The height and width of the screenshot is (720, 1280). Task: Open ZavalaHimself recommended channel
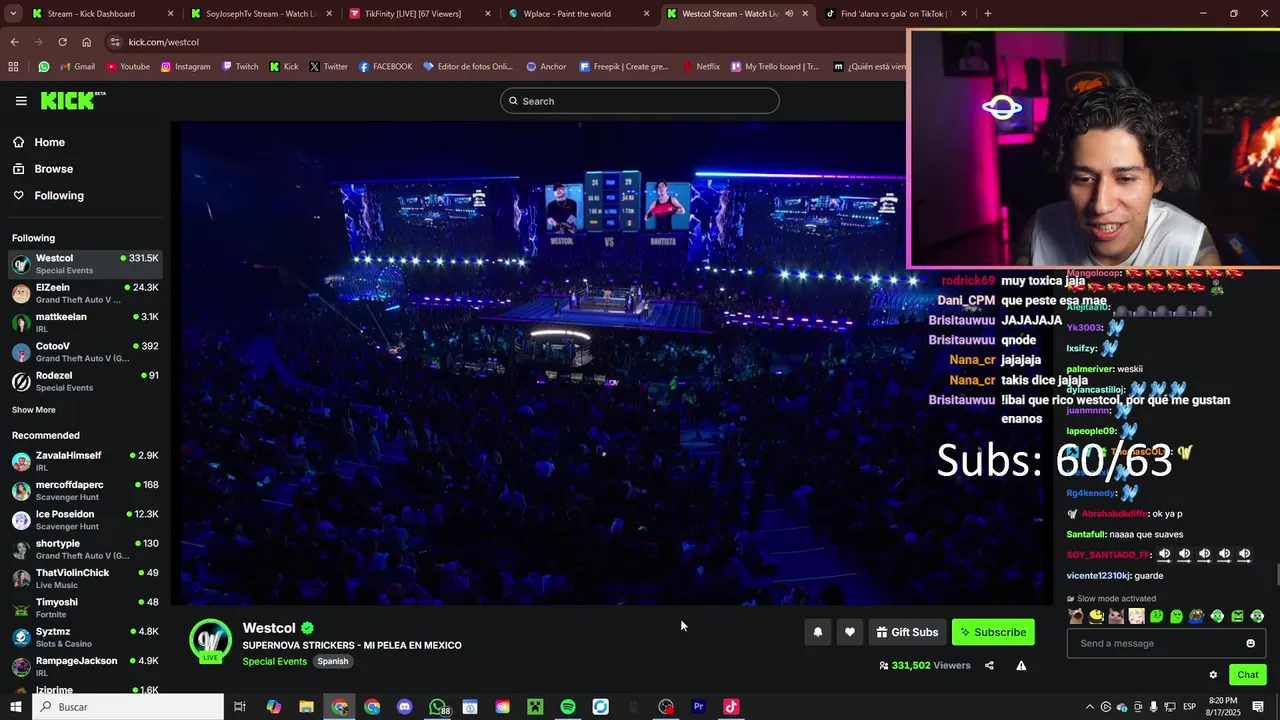(85, 461)
